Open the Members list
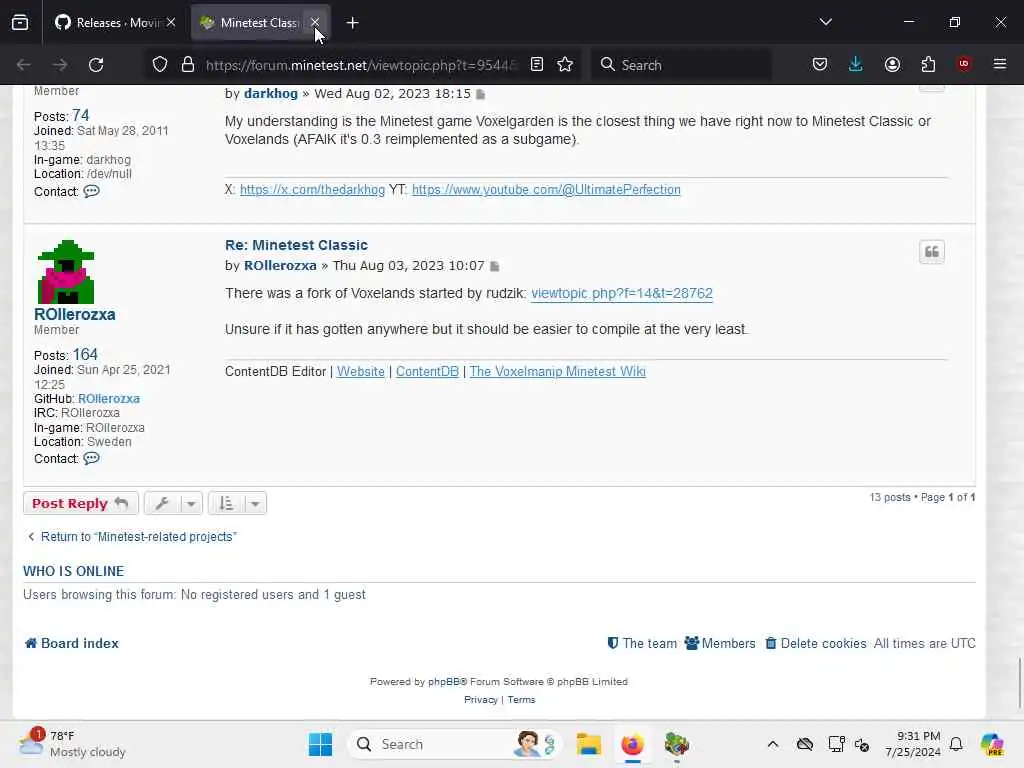 pos(720,643)
